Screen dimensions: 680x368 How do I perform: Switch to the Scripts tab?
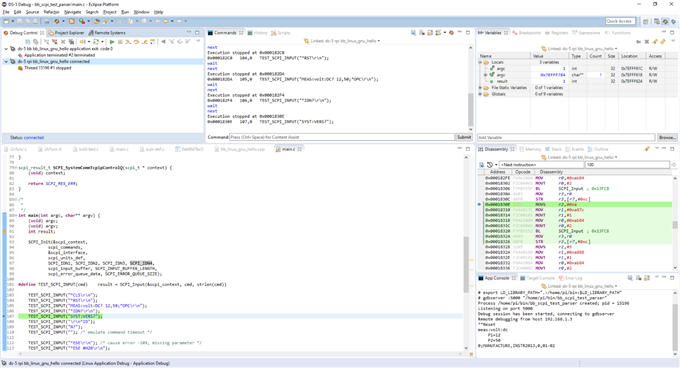[281, 33]
